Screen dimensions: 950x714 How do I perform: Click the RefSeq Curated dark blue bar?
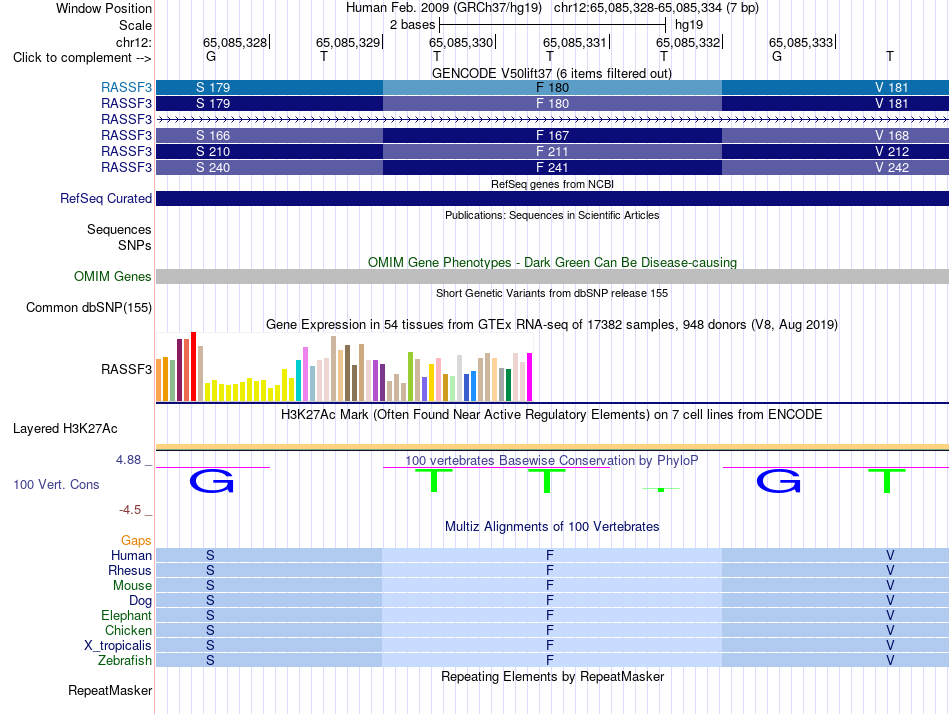[x=552, y=198]
